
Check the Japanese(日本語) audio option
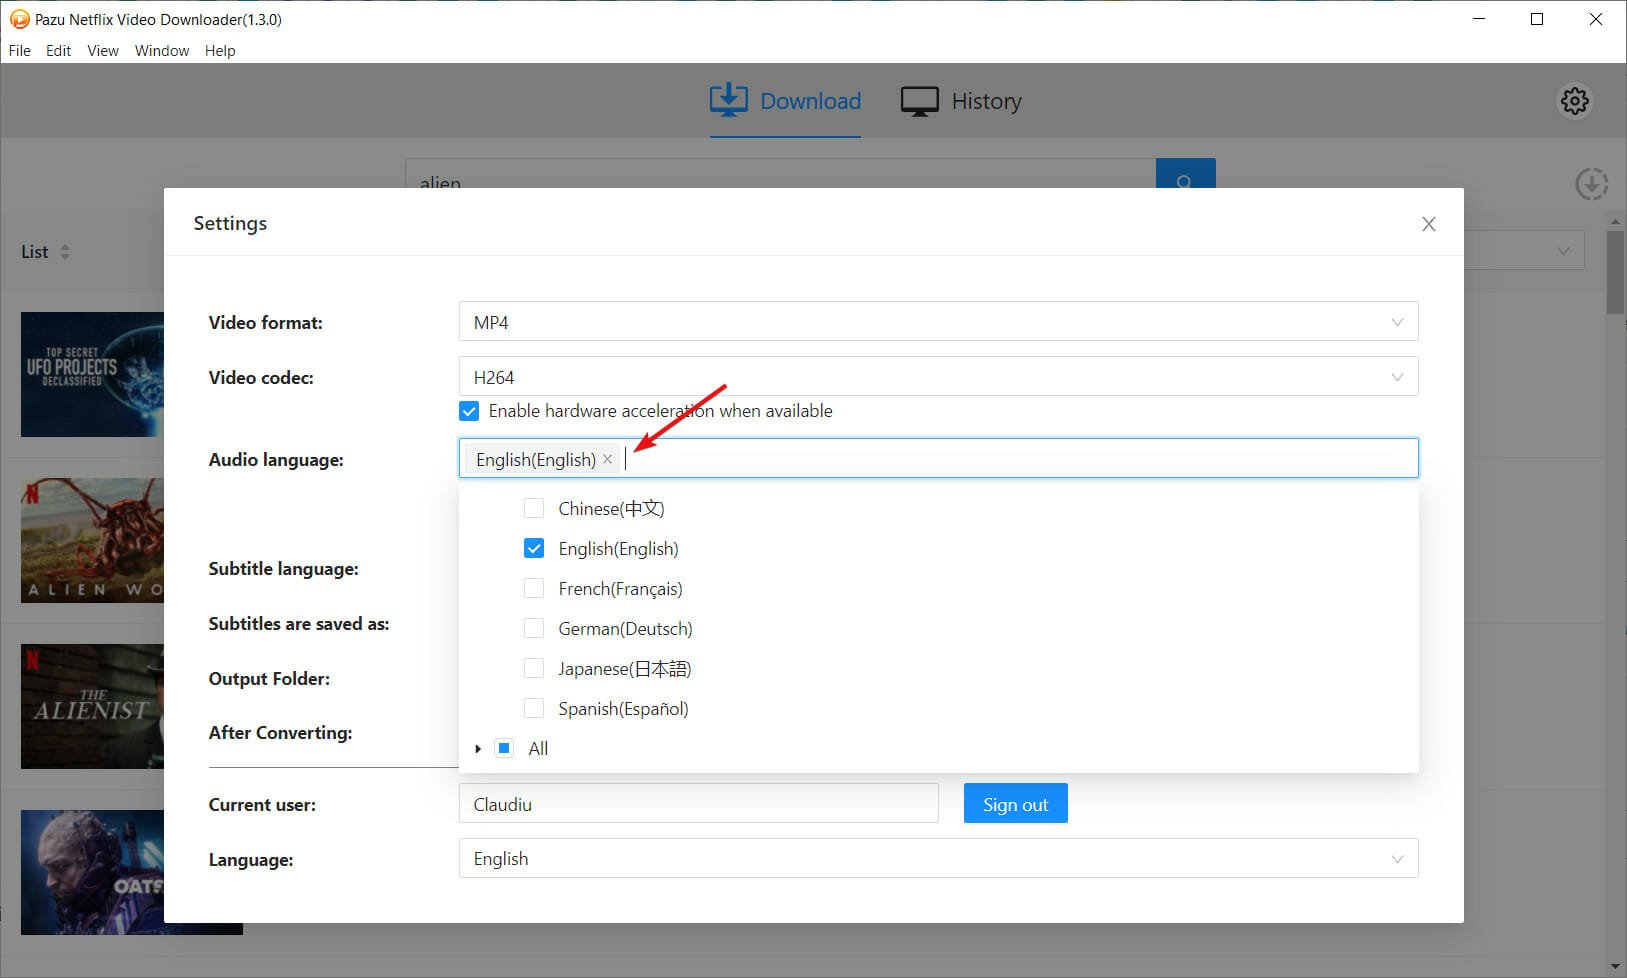534,668
